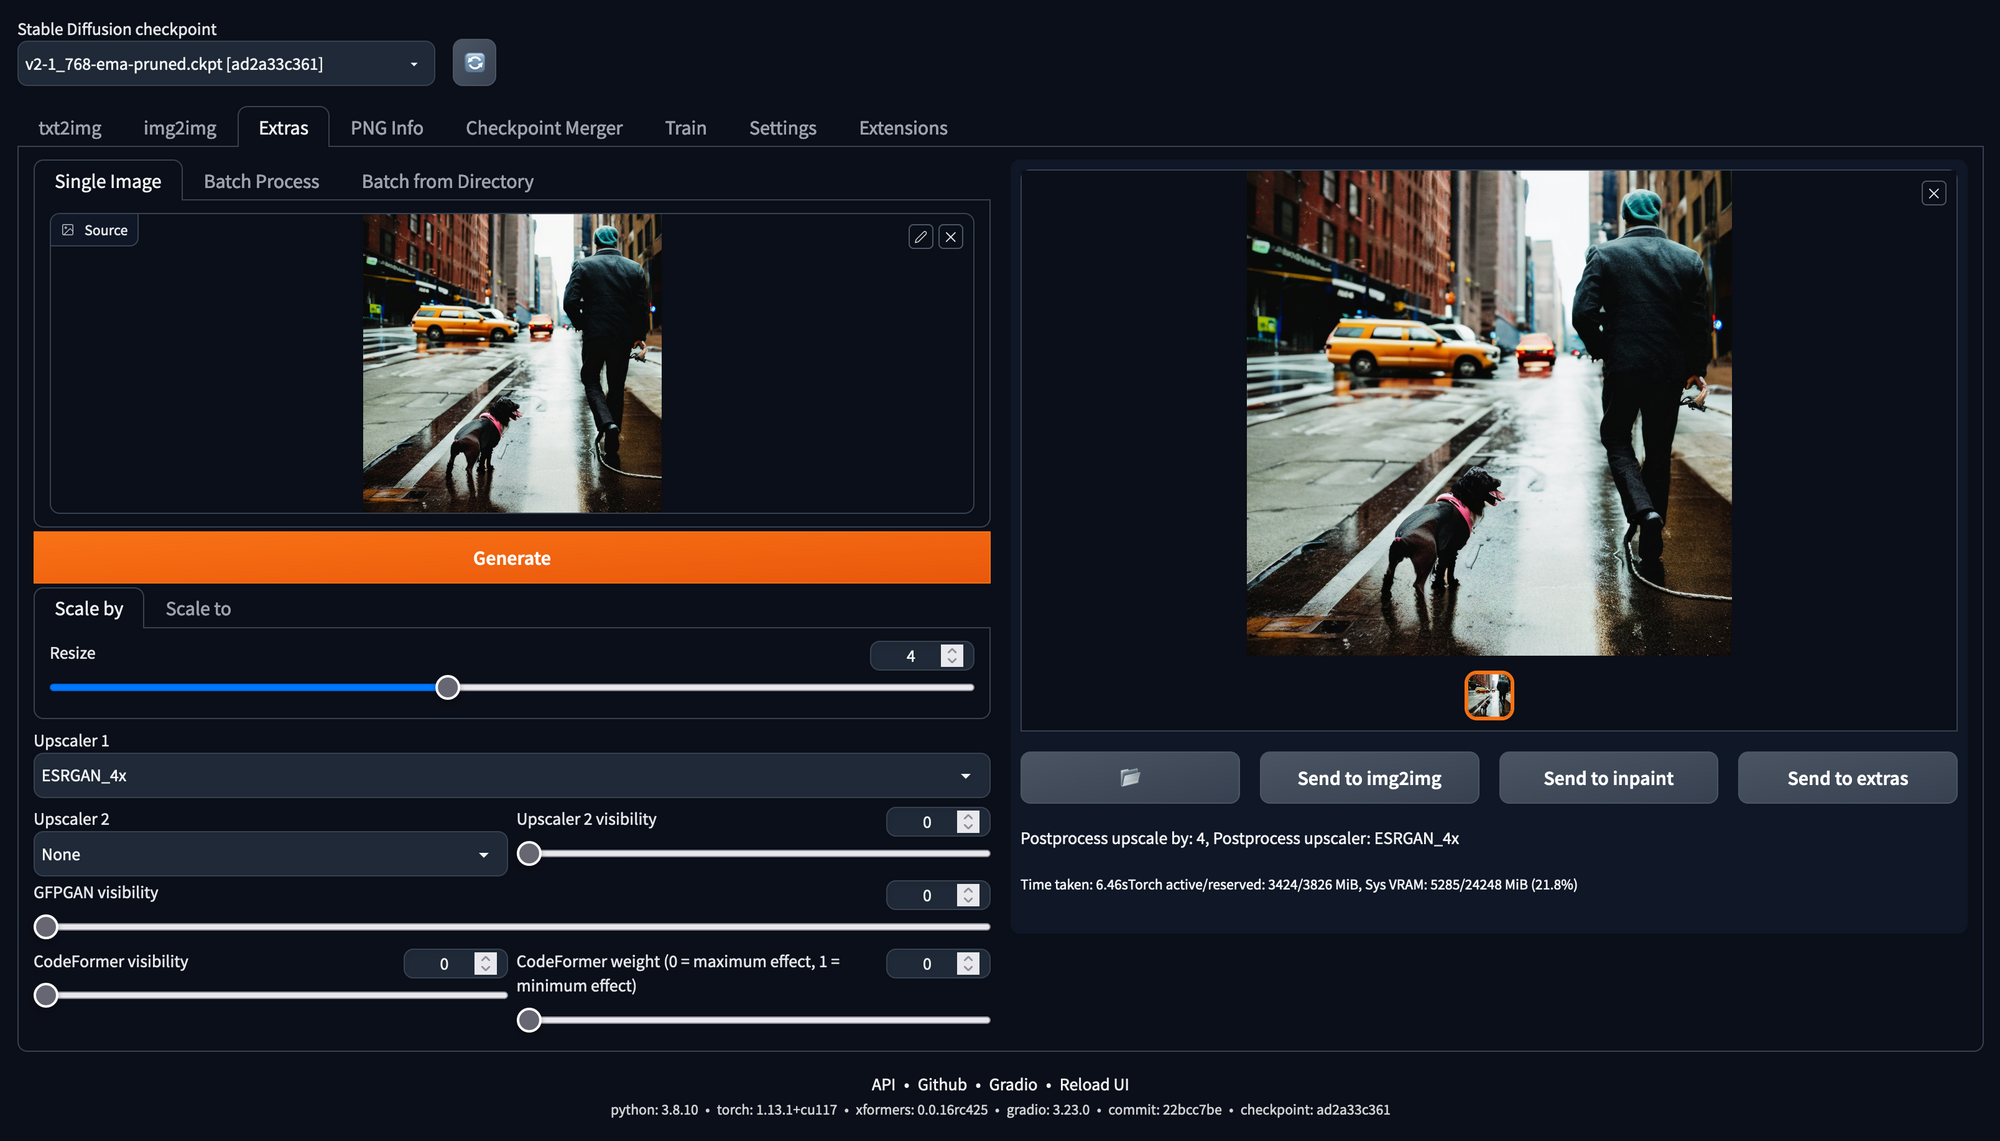The width and height of the screenshot is (2000, 1141).
Task: Open the Reload UI footer link
Action: click(x=1094, y=1085)
